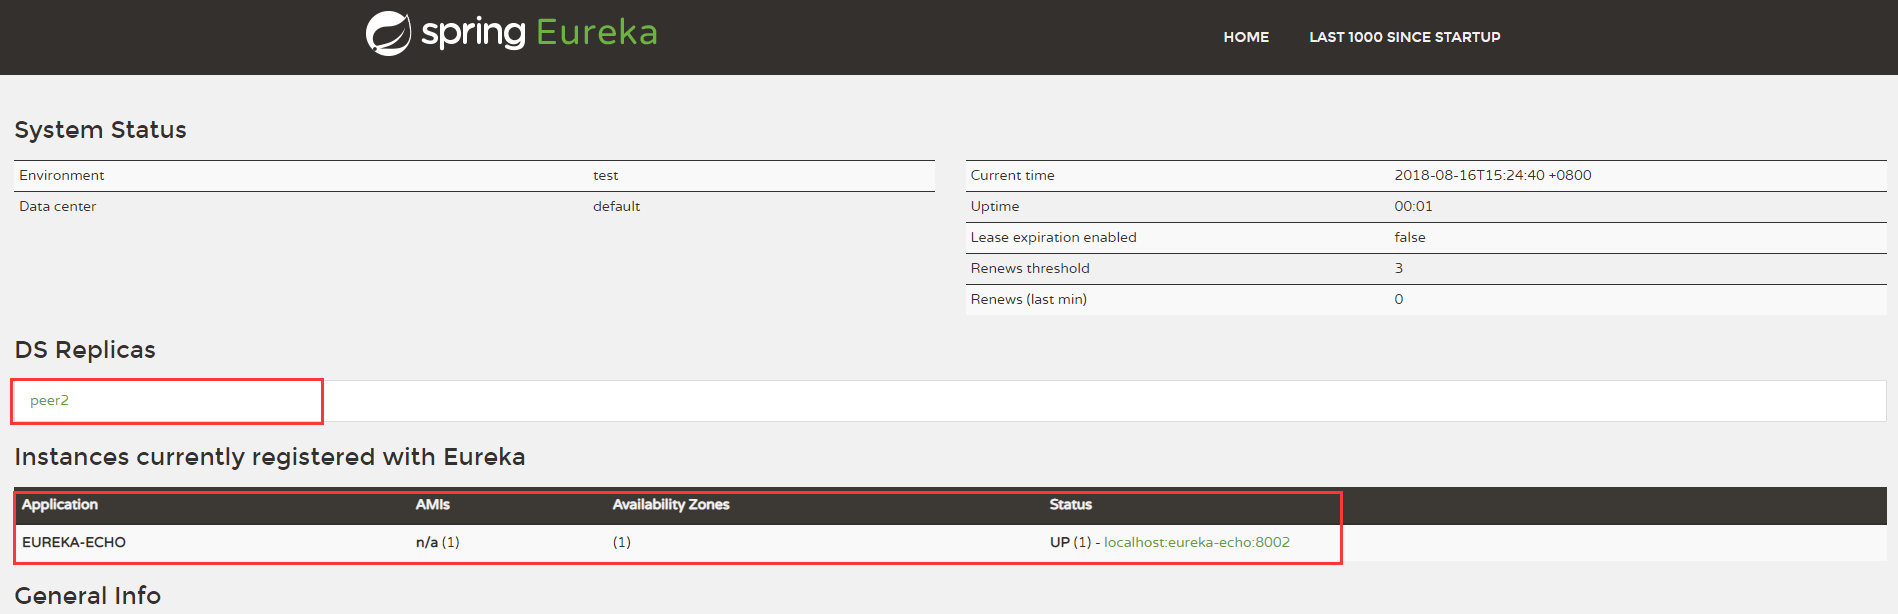Click the AMIs column header
Image resolution: width=1898 pixels, height=614 pixels.
coord(433,504)
